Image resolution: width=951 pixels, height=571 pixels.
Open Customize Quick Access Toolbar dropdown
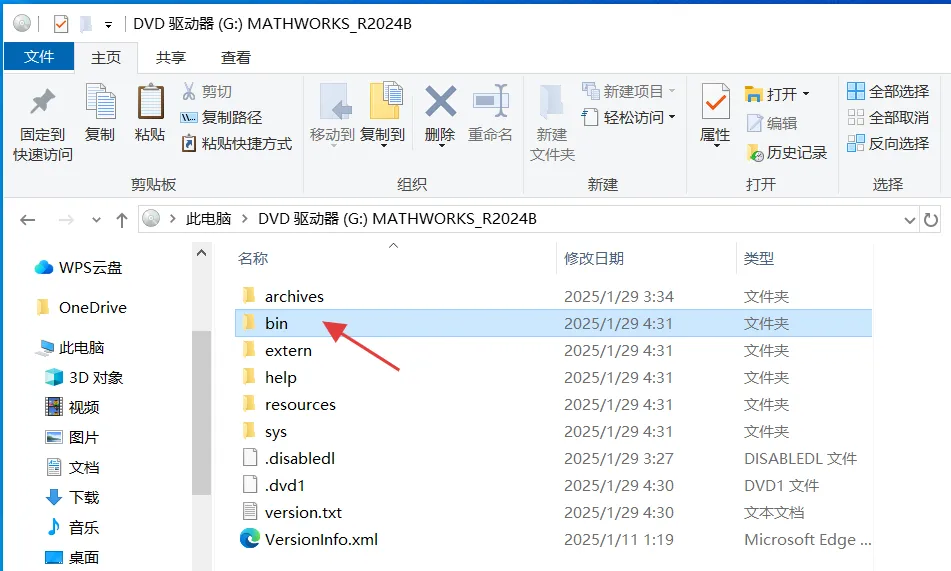(108, 25)
